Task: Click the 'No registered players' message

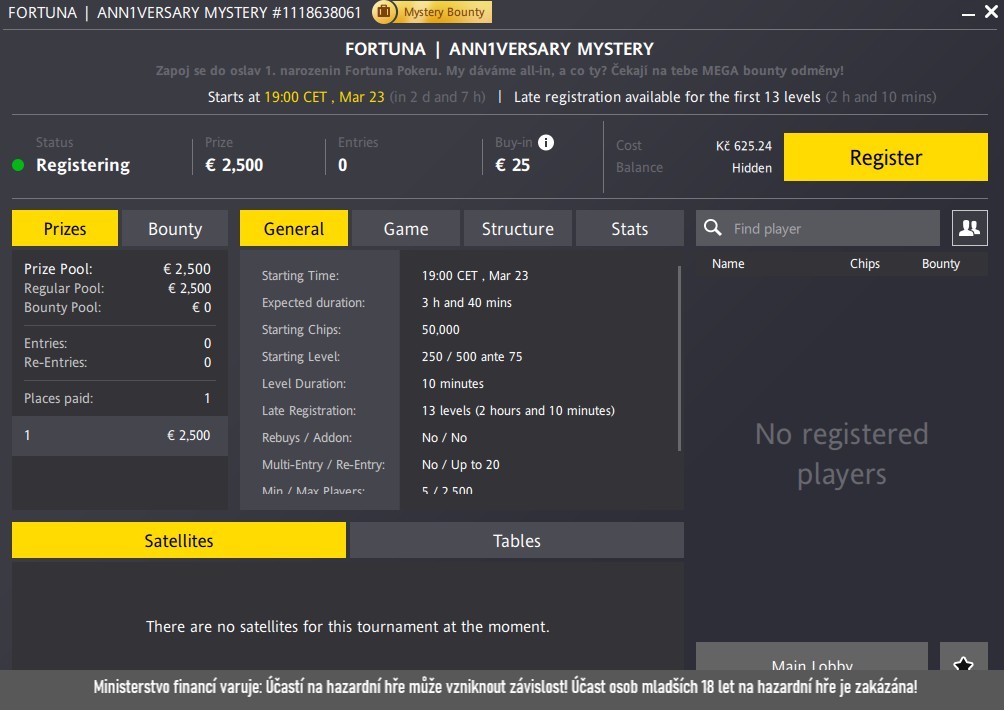Action: click(x=841, y=454)
